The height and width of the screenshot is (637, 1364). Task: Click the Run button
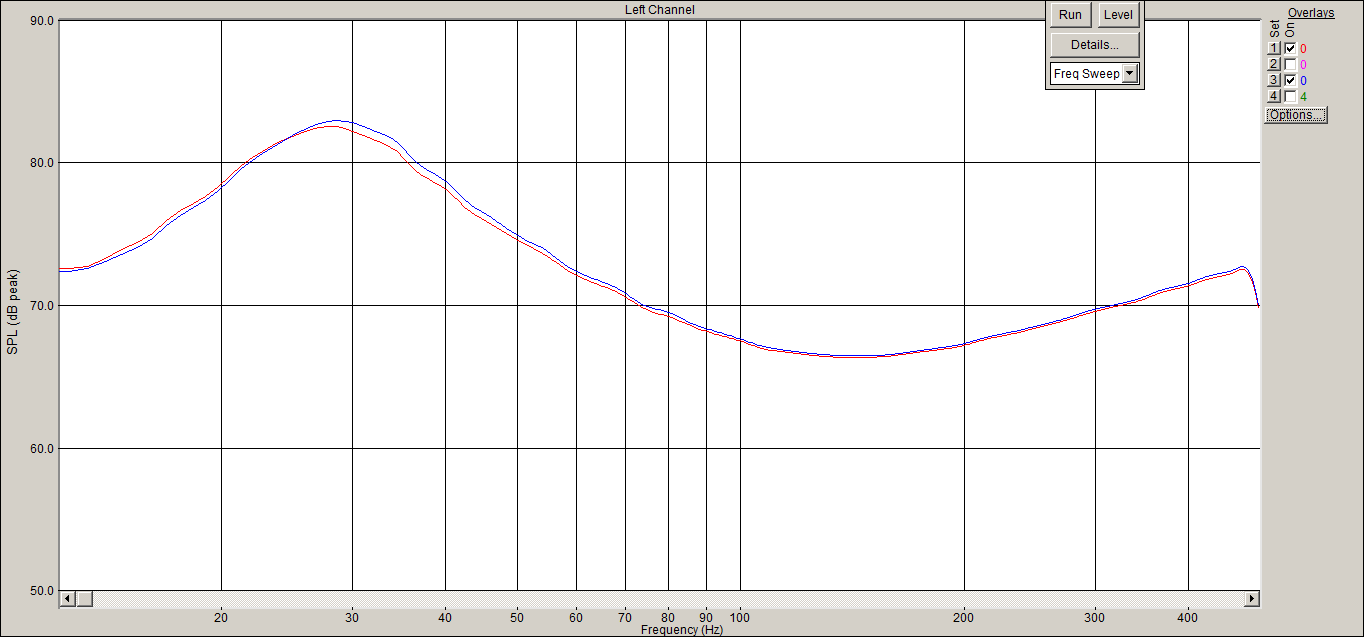pyautogui.click(x=1070, y=15)
